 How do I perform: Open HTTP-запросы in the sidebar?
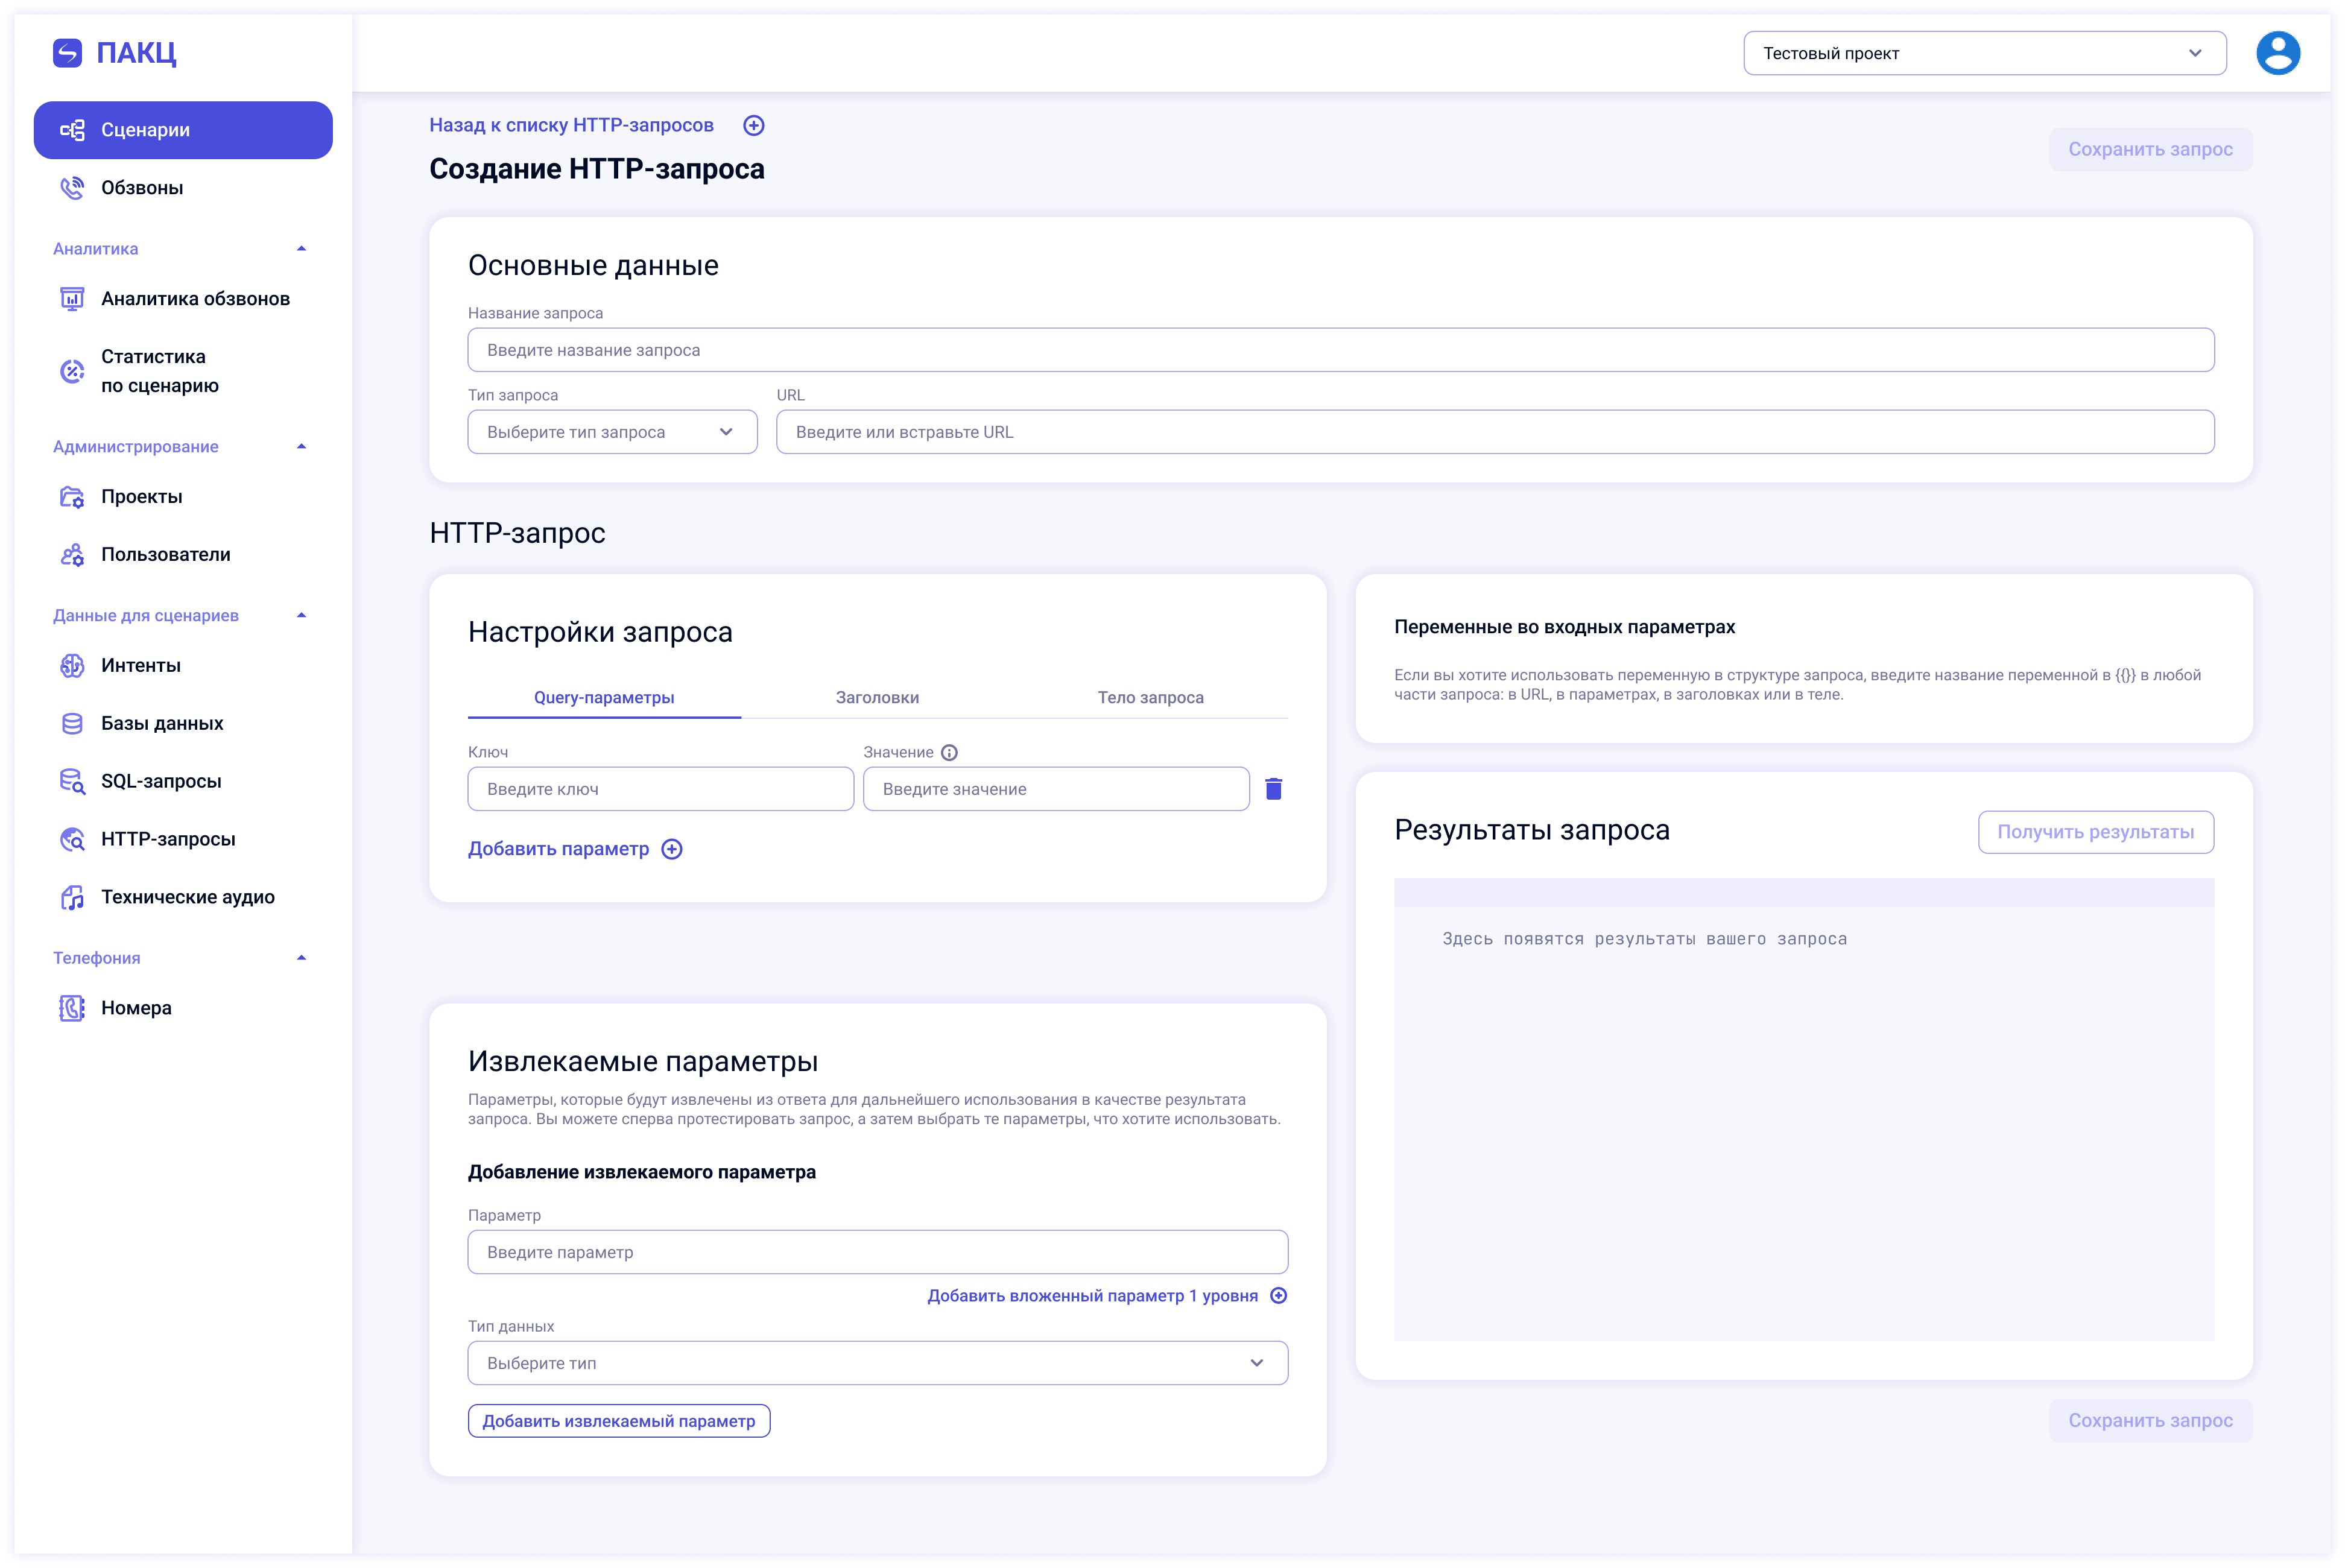click(x=168, y=839)
